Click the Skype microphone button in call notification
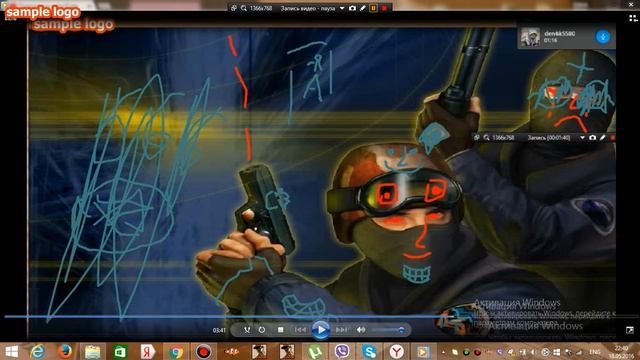This screenshot has height=360, width=640. pyautogui.click(x=603, y=37)
